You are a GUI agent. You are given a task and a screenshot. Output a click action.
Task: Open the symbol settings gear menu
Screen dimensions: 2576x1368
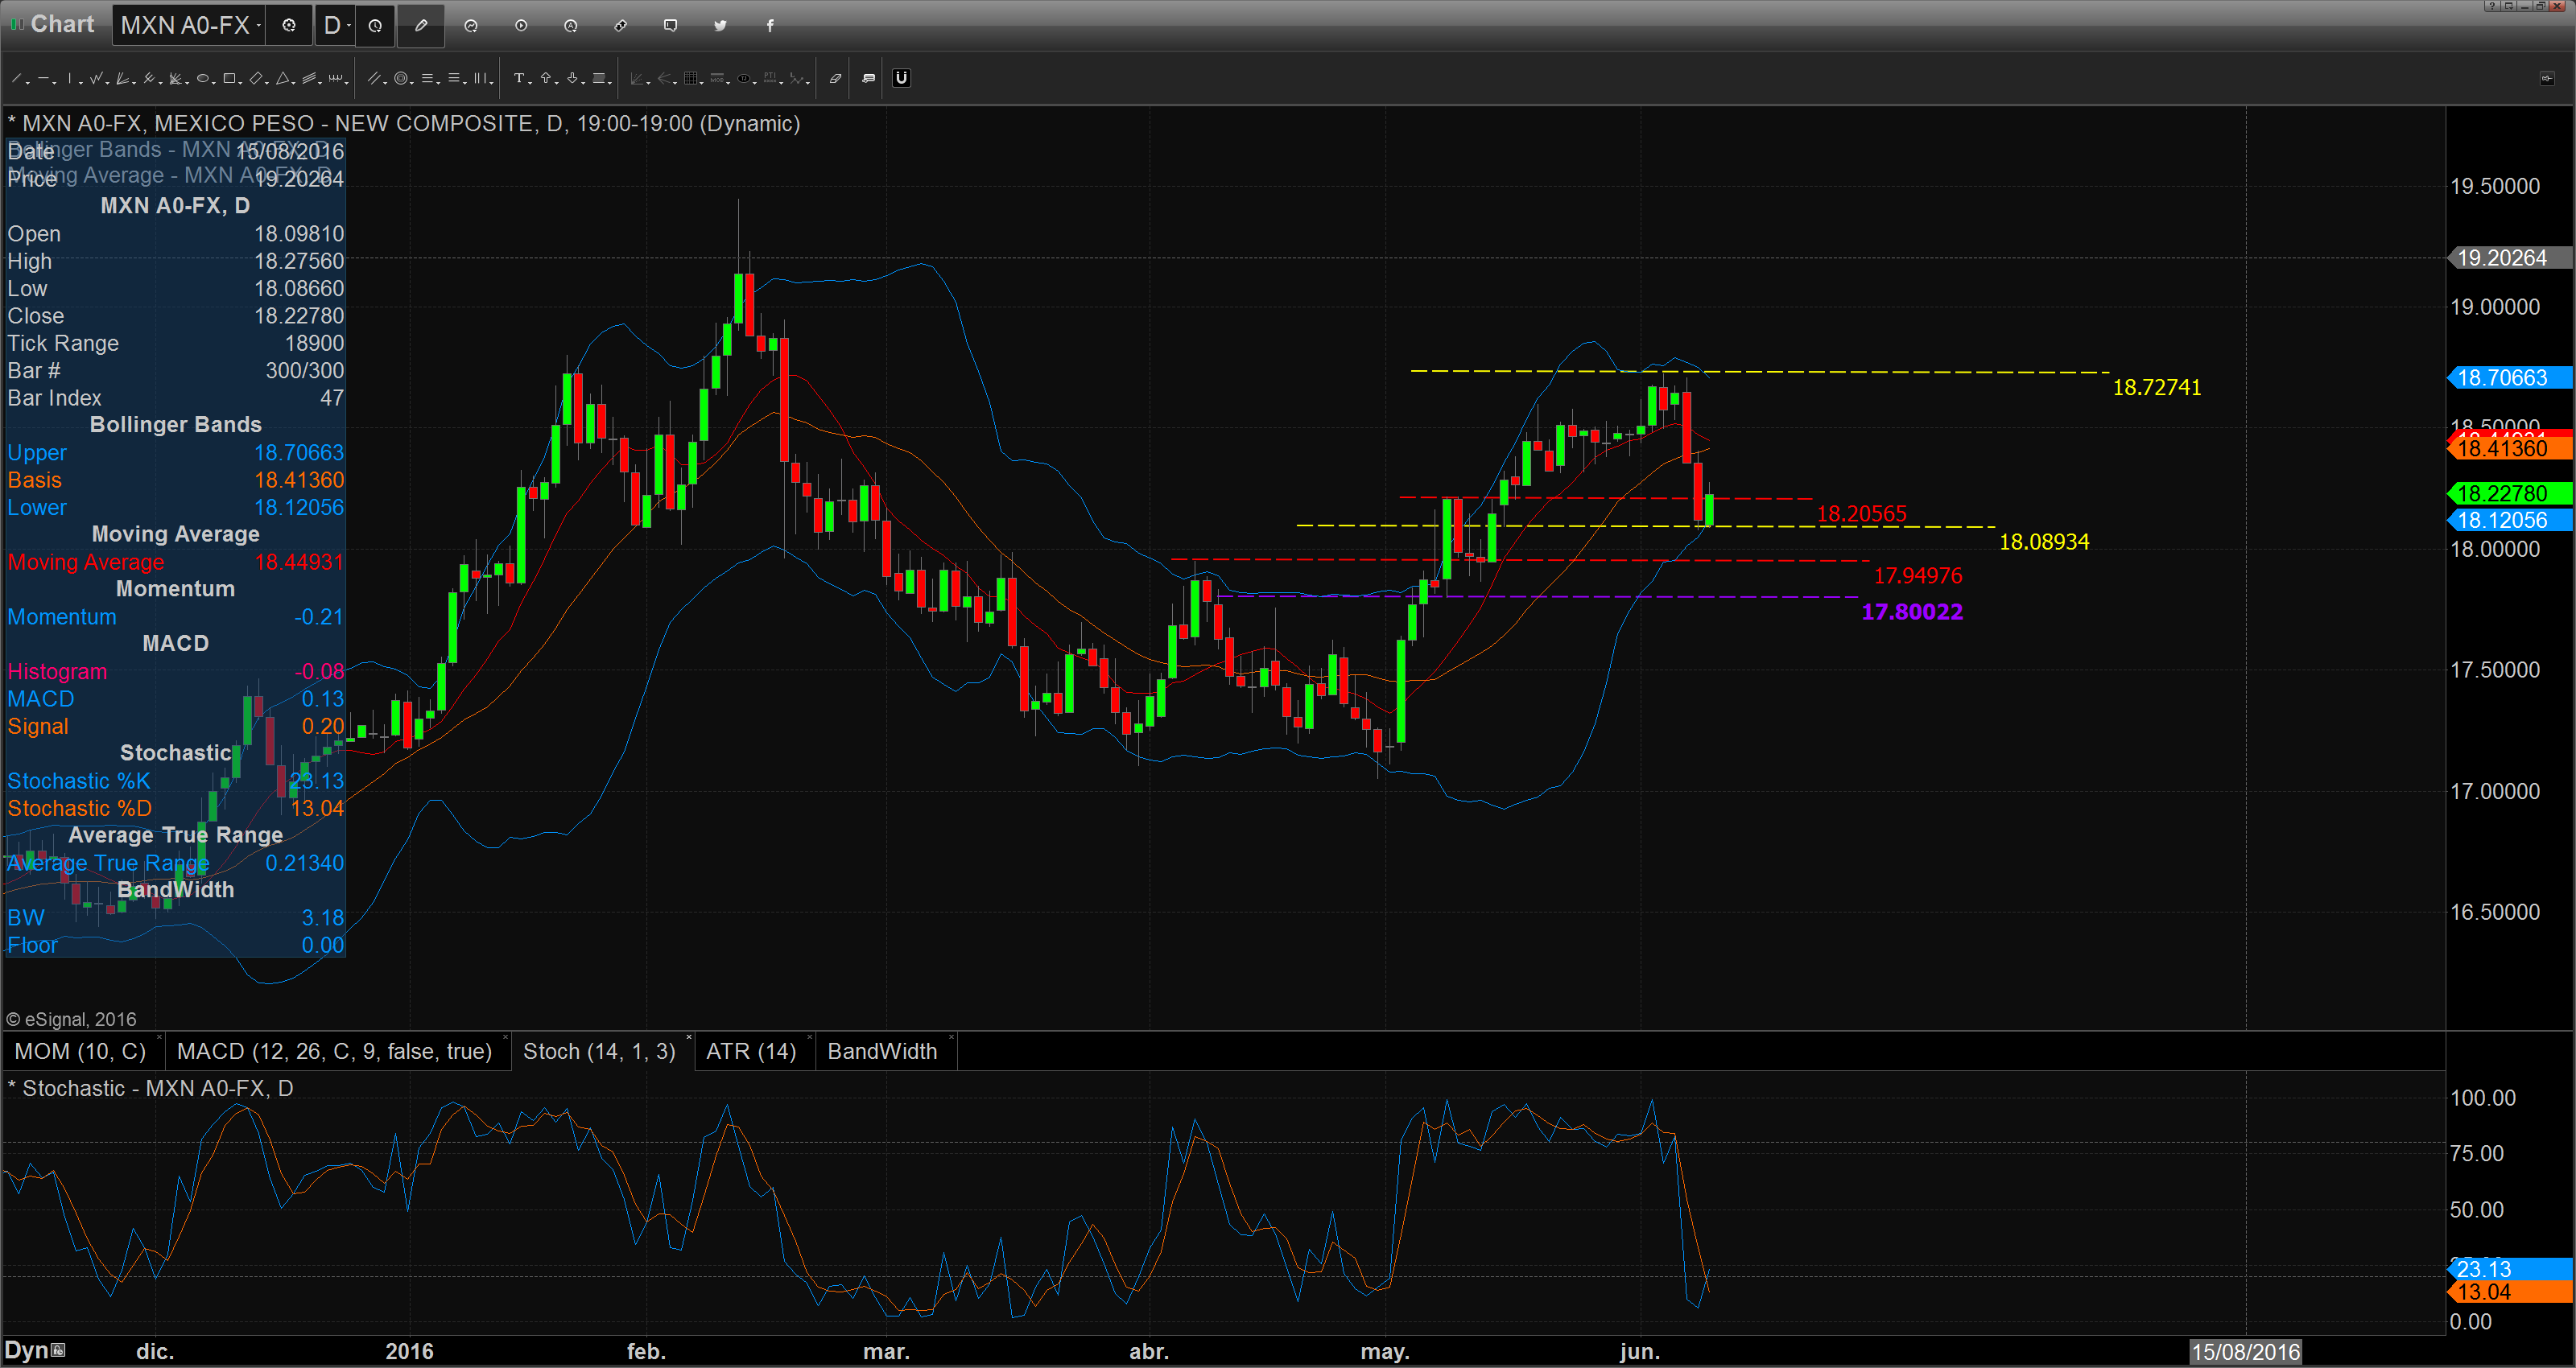pos(289,25)
